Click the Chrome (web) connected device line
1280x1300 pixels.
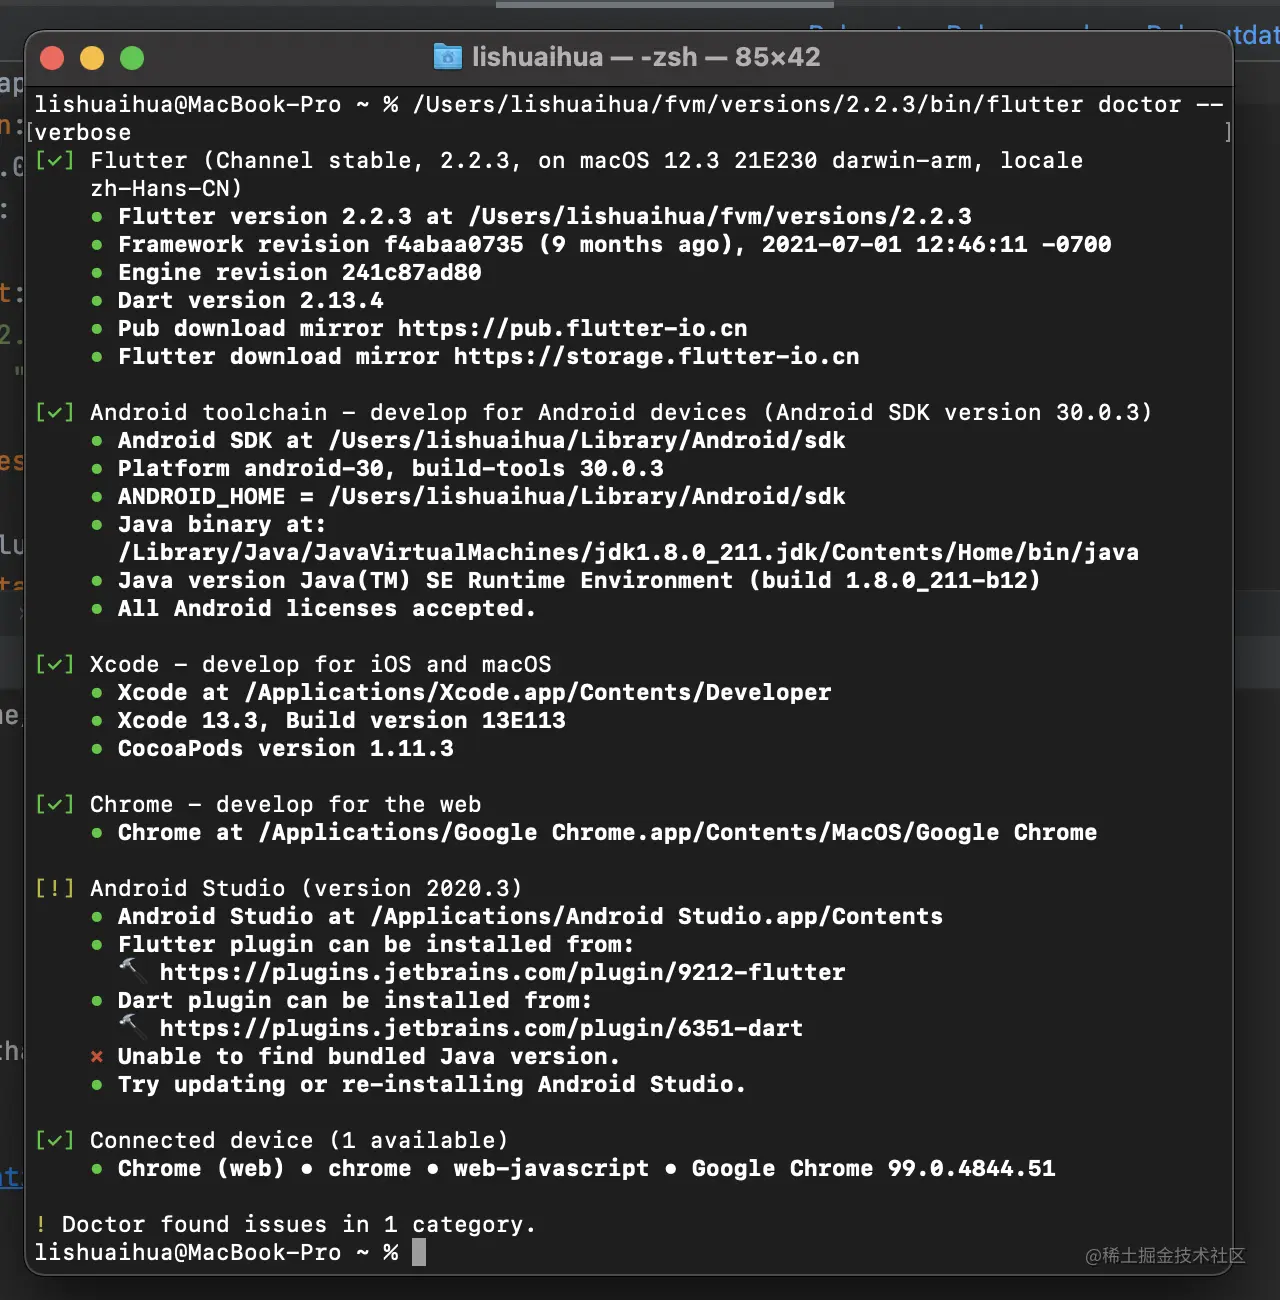586,1169
